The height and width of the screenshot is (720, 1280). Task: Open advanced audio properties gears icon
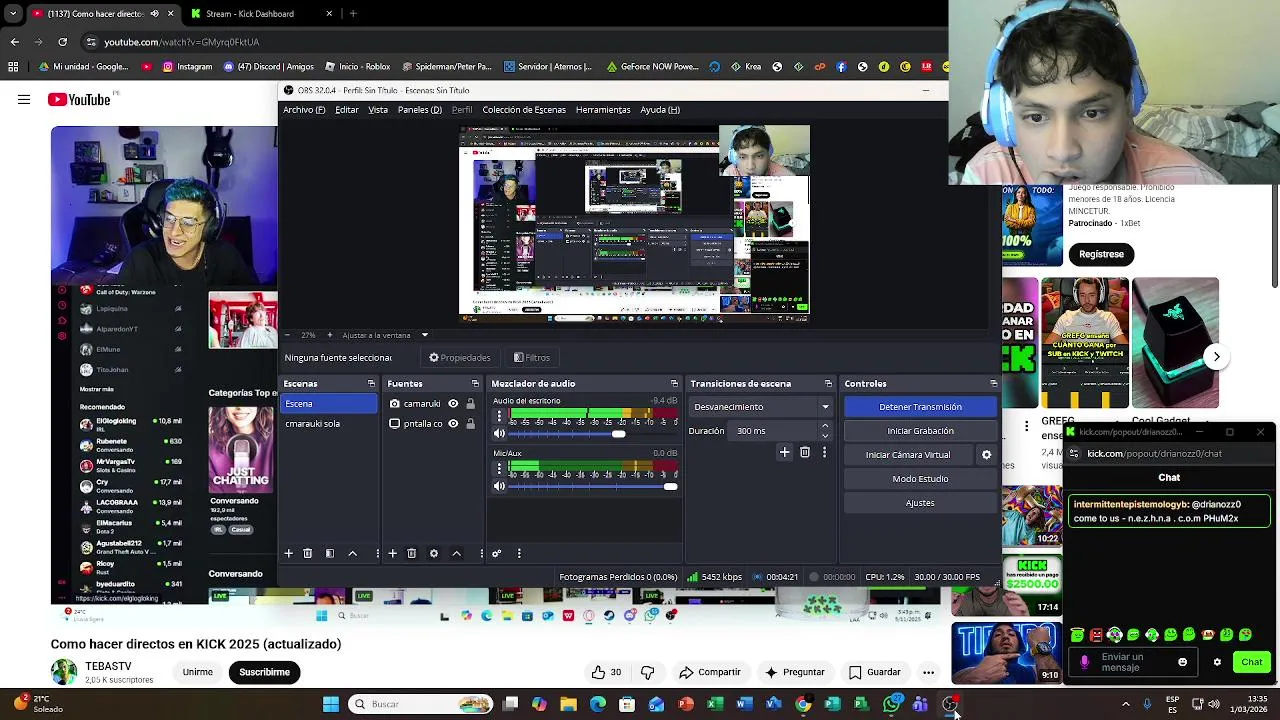click(496, 553)
